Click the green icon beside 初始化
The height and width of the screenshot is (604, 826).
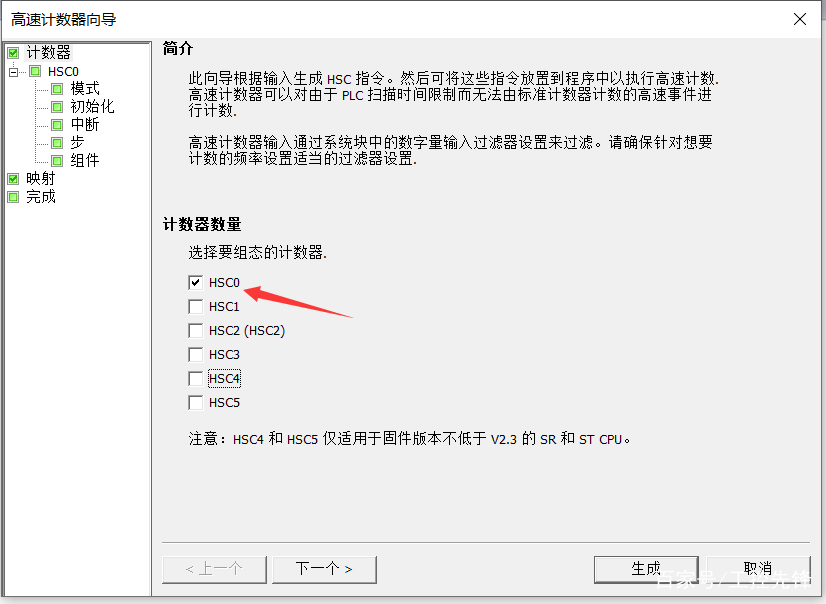(x=57, y=107)
